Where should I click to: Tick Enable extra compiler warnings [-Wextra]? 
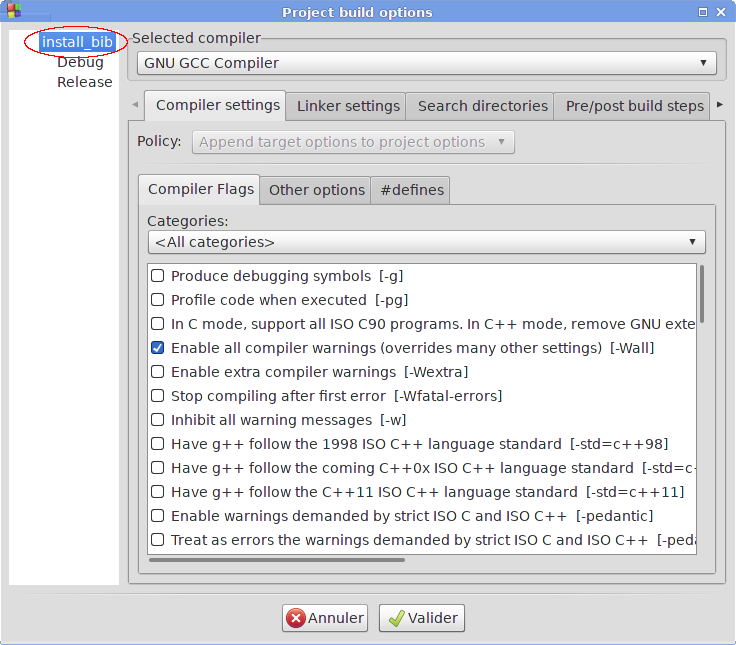(x=157, y=372)
